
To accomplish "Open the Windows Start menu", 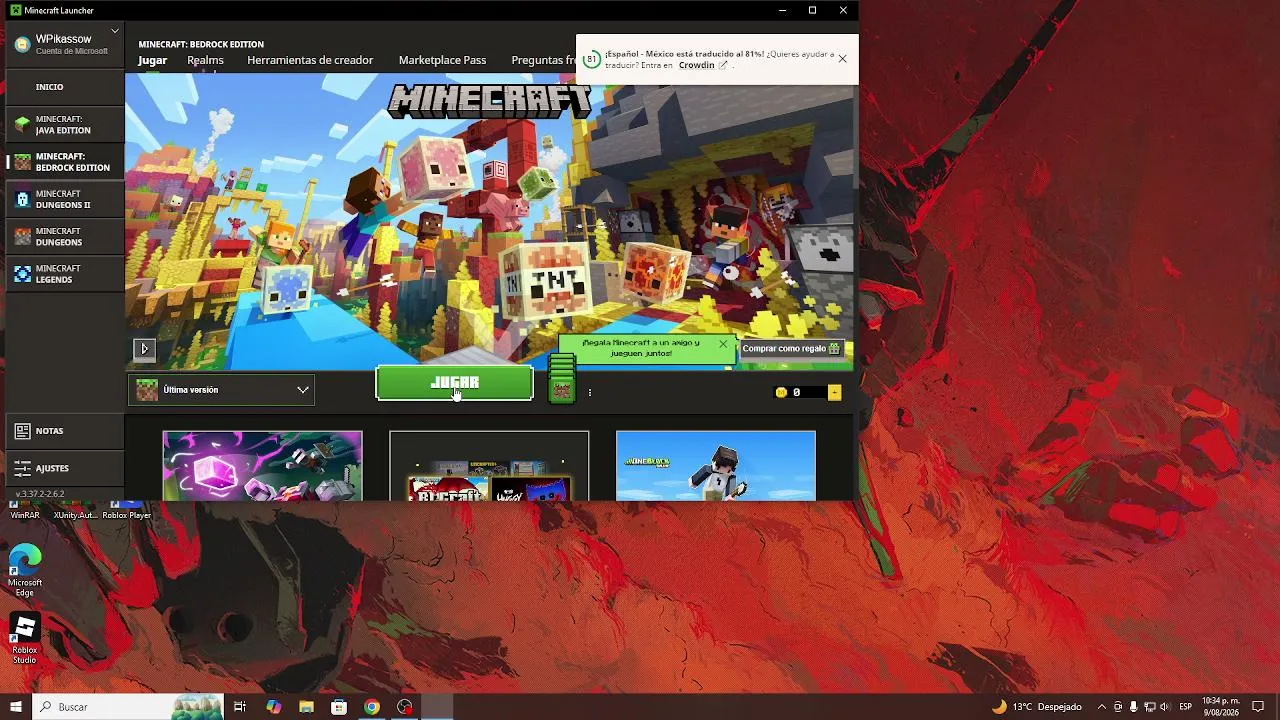I will coord(16,707).
